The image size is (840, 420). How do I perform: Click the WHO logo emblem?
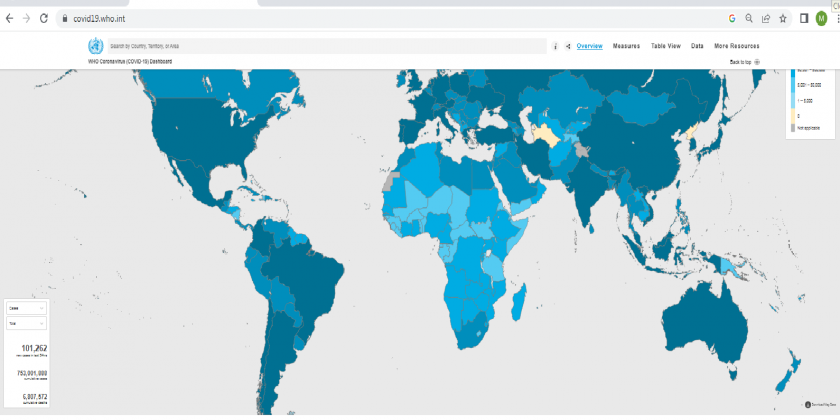[95, 46]
